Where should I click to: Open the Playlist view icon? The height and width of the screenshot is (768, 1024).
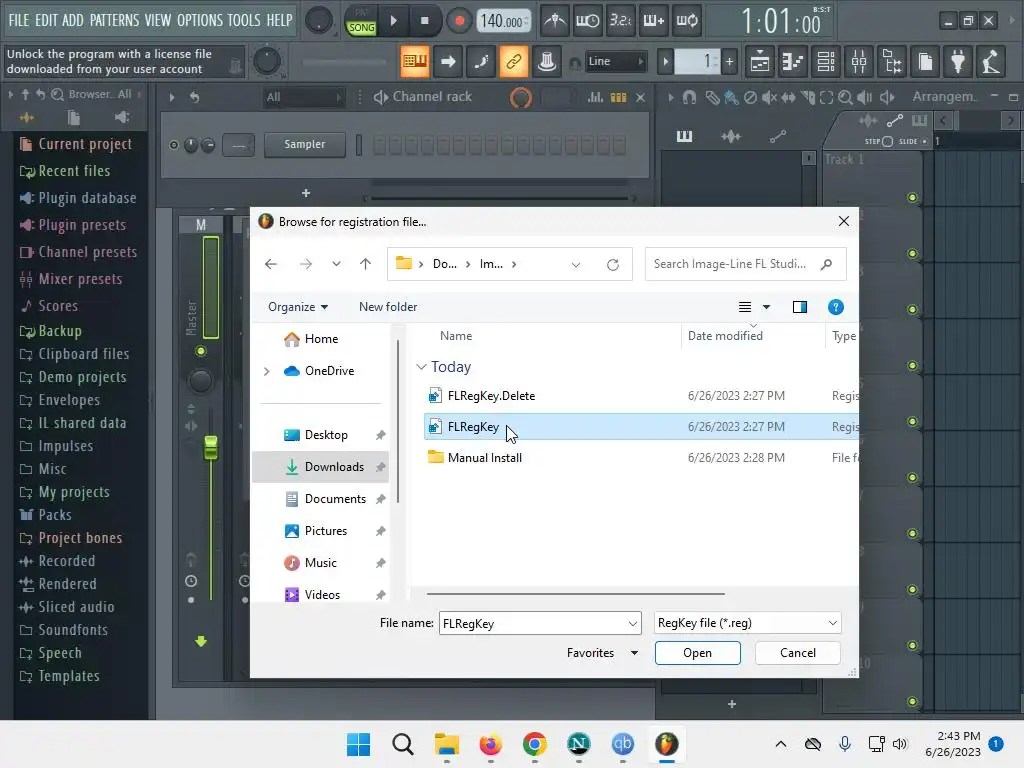tap(760, 61)
